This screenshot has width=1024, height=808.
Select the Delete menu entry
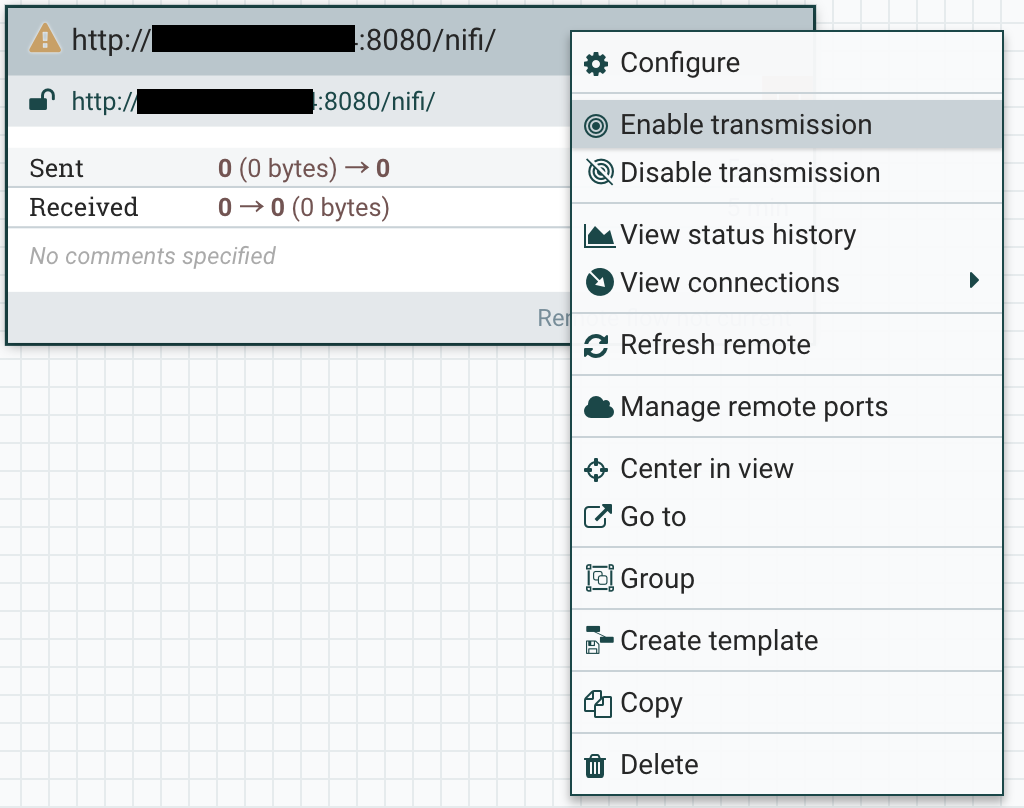pos(787,765)
